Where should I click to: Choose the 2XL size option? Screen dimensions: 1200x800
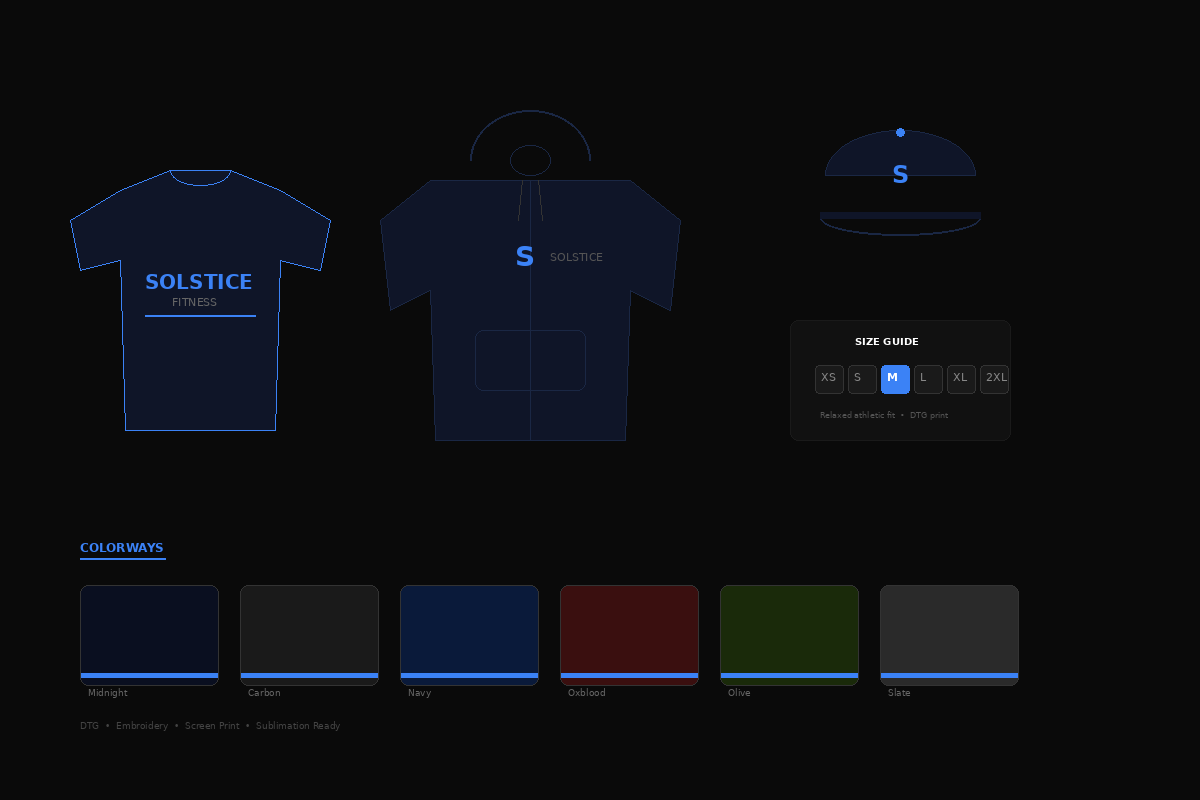pos(994,379)
